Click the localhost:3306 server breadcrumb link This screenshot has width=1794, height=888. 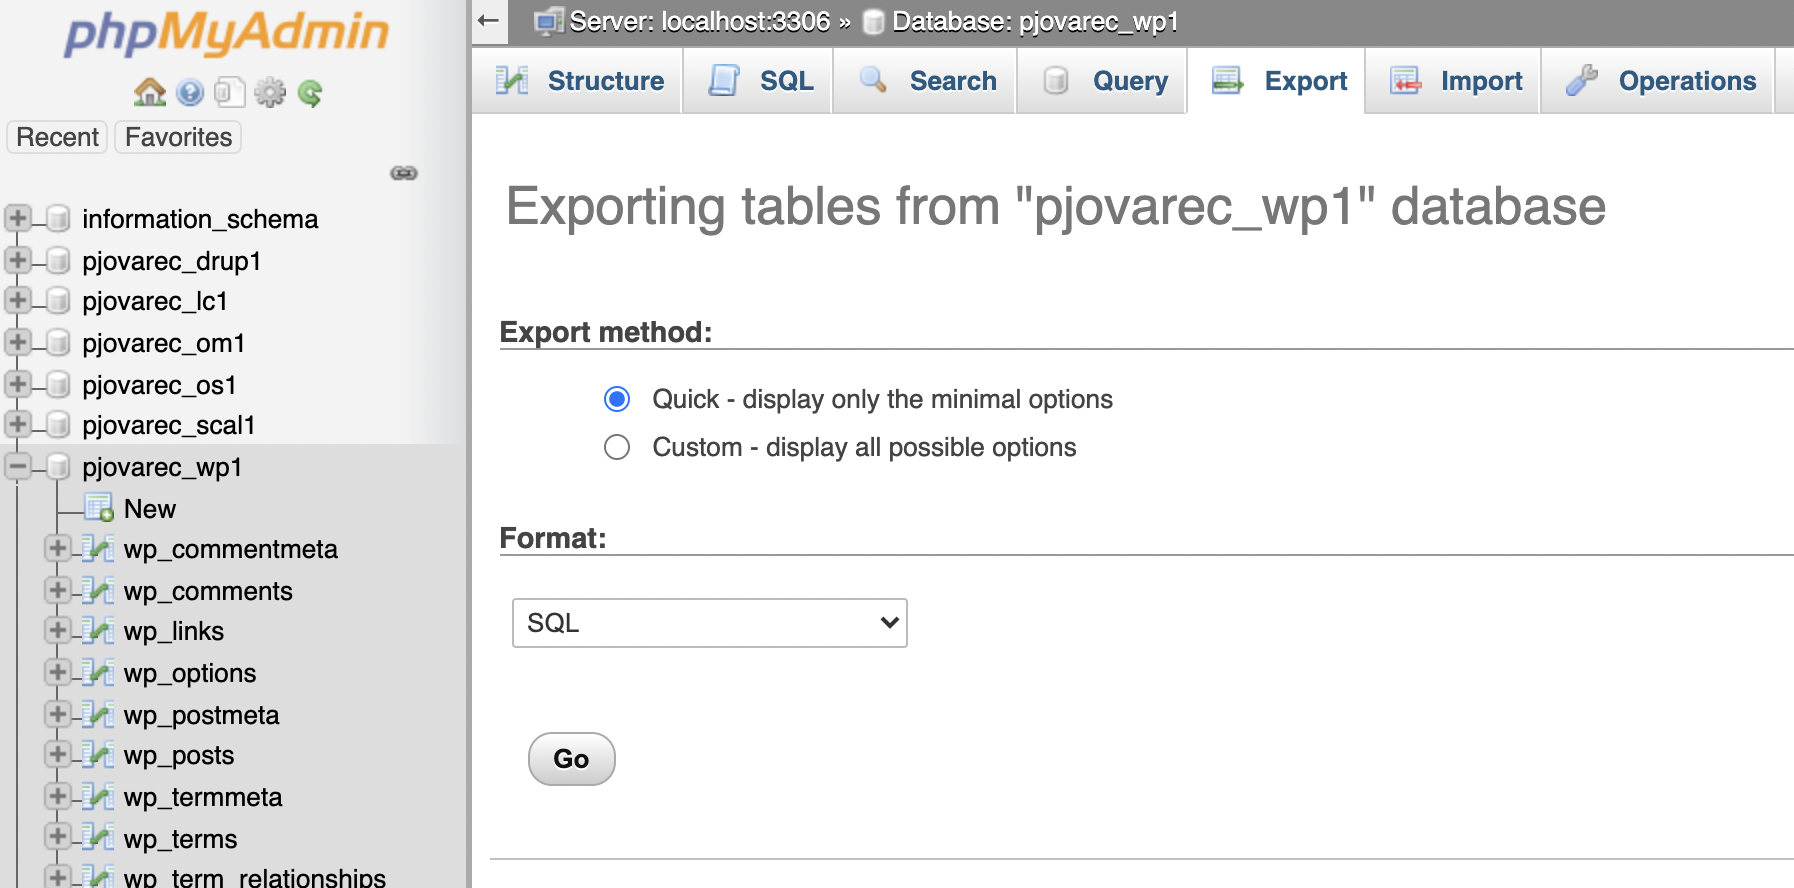click(699, 21)
